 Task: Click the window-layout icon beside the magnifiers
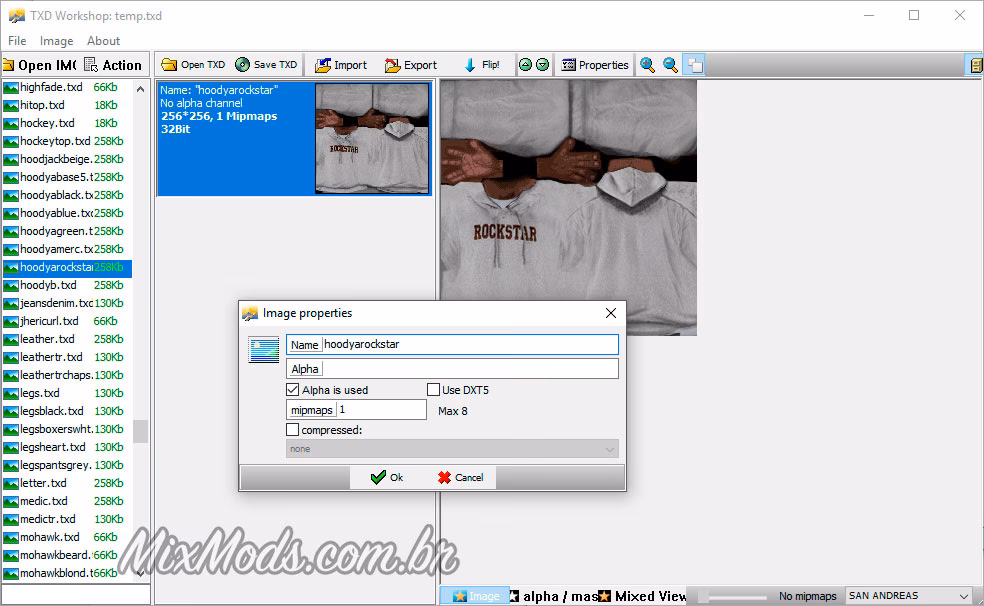click(x=694, y=65)
